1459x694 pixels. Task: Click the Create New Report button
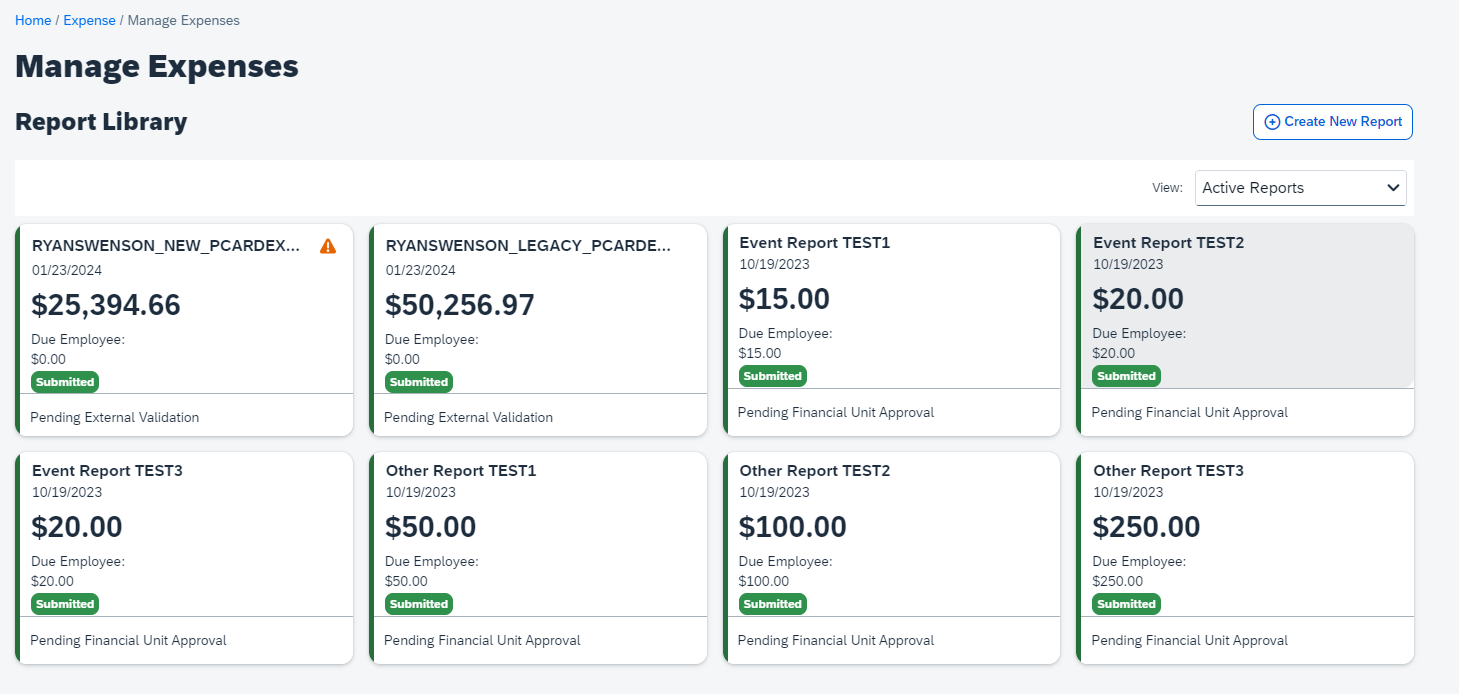click(x=1332, y=122)
